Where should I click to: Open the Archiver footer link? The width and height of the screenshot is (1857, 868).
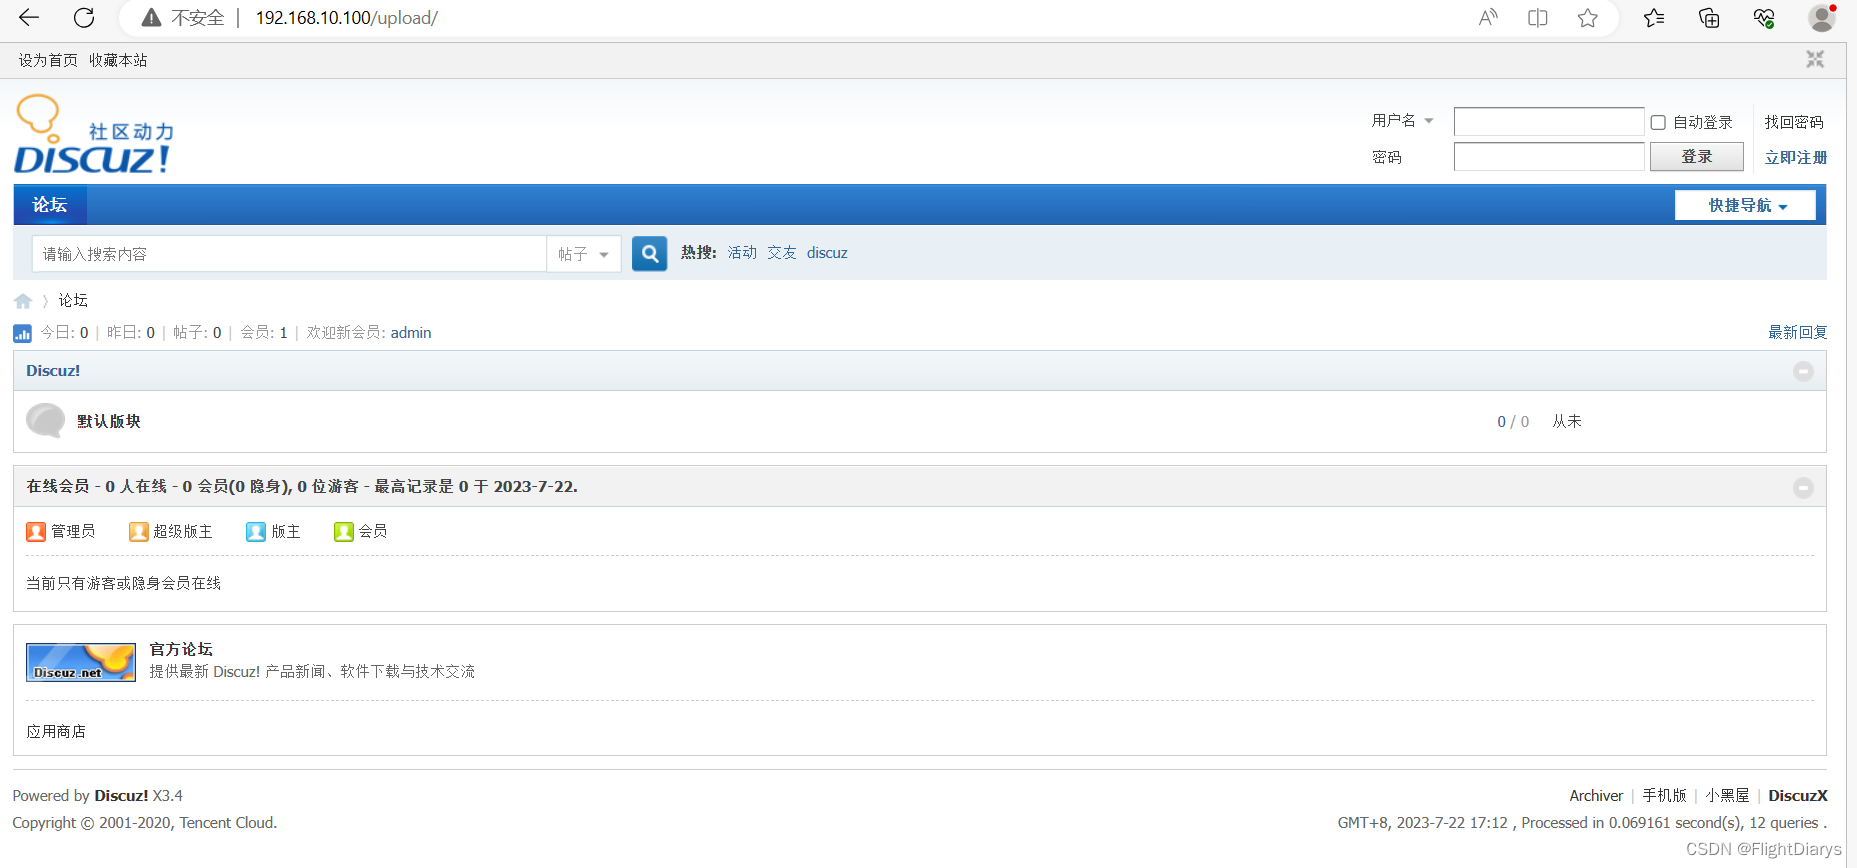[x=1596, y=796]
